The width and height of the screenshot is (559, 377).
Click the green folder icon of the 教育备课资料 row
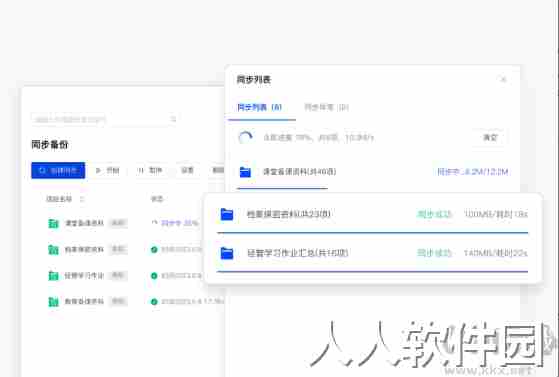click(x=53, y=302)
